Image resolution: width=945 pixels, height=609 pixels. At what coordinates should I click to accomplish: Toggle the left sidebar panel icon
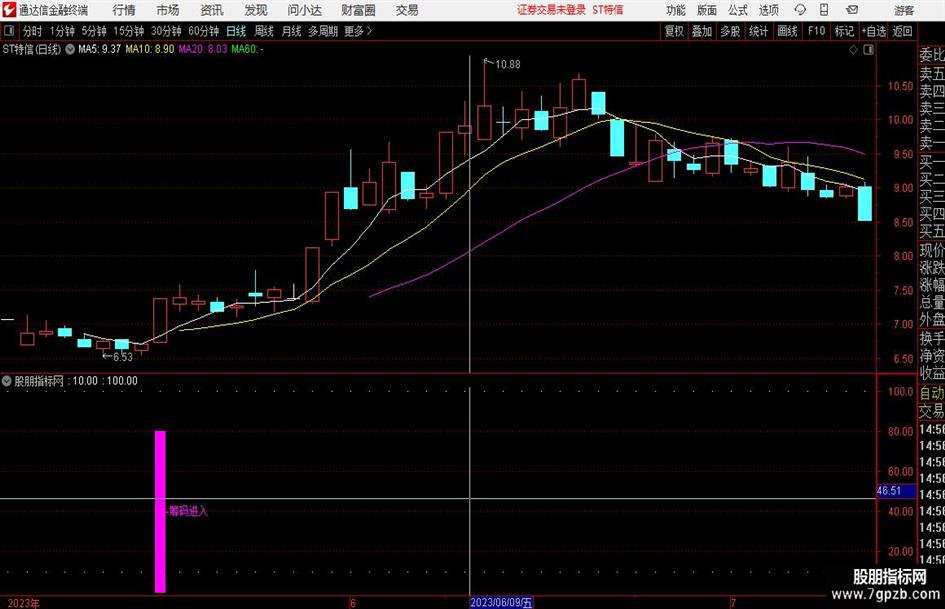coord(9,31)
